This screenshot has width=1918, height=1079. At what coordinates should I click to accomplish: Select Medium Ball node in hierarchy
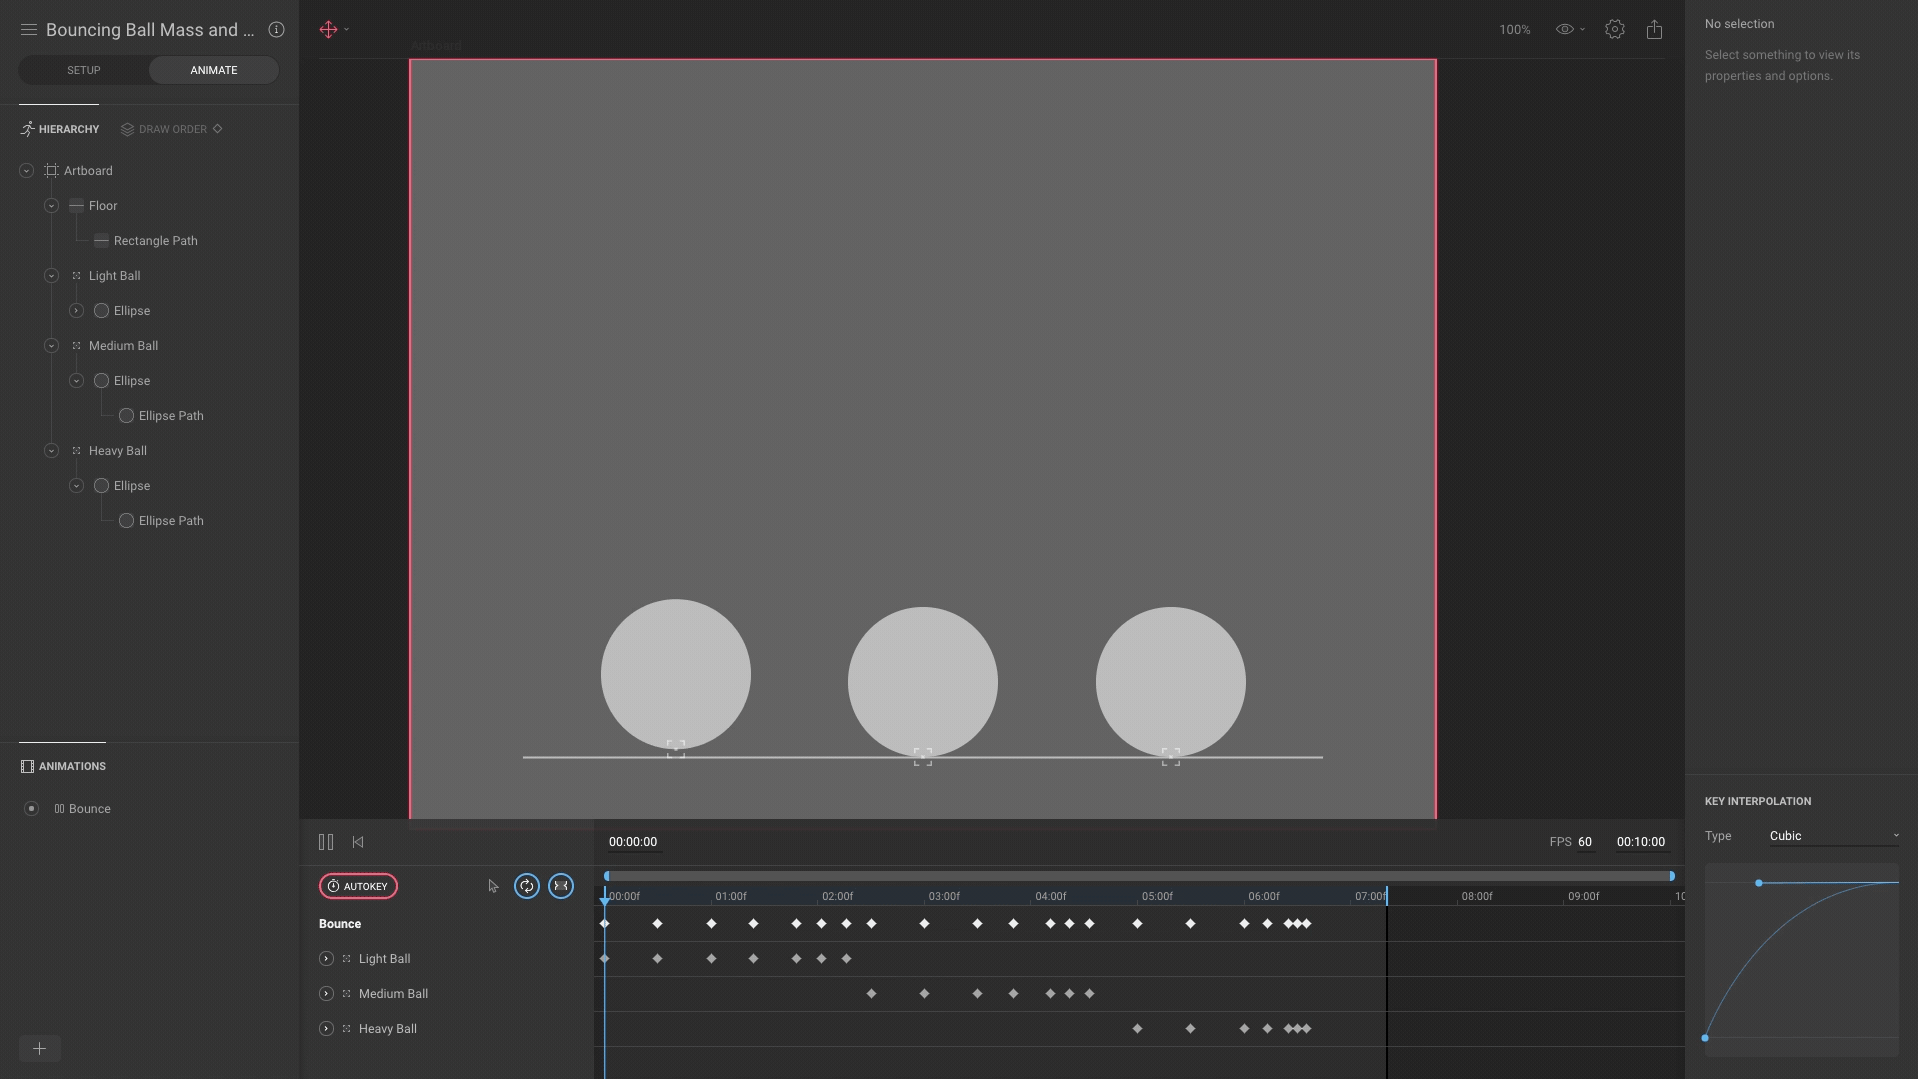tap(124, 346)
